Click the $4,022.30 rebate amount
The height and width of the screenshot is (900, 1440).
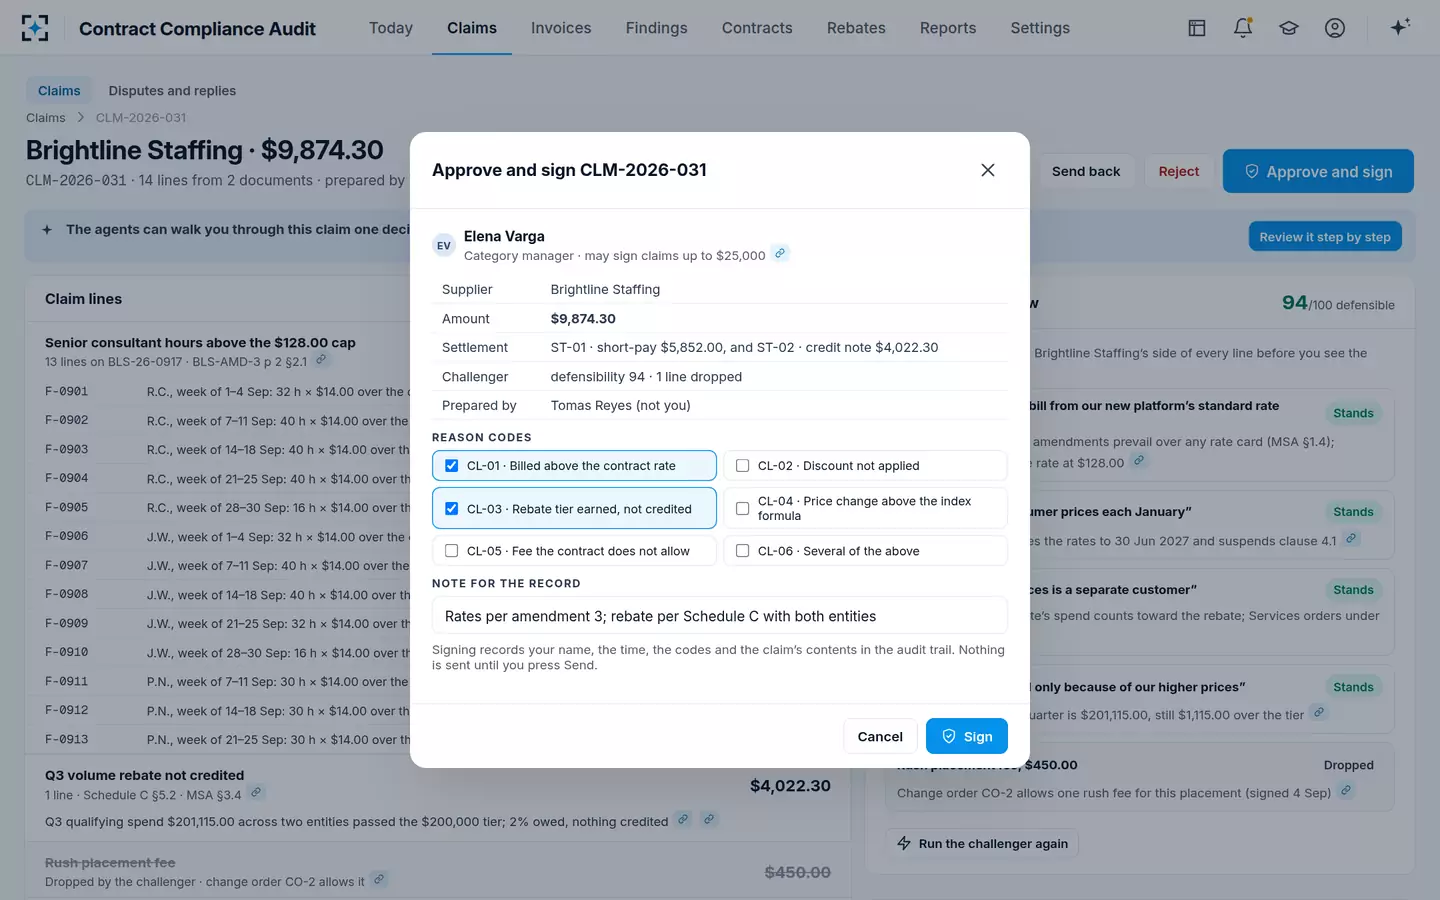(x=790, y=786)
